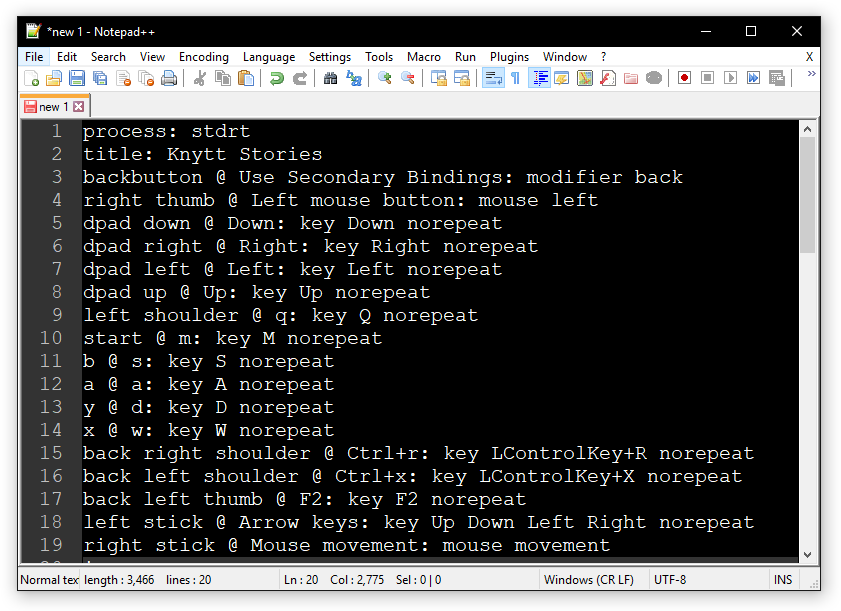The image size is (841, 611).
Task: Open the Macro menu
Action: coord(424,57)
